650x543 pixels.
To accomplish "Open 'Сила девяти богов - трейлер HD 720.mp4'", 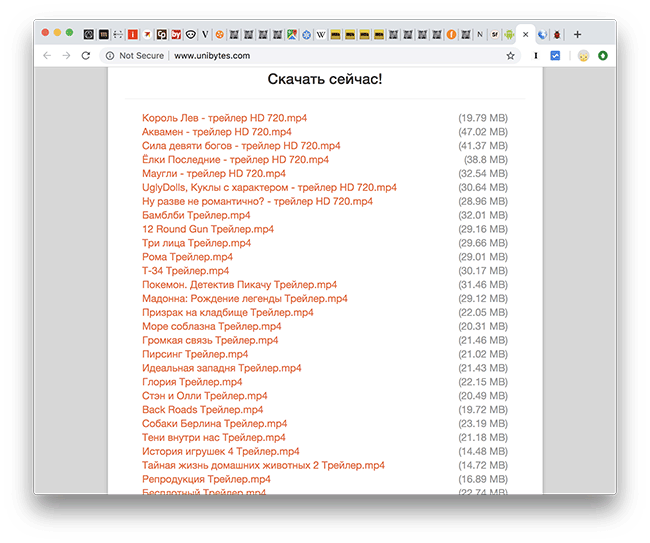I will coord(241,146).
